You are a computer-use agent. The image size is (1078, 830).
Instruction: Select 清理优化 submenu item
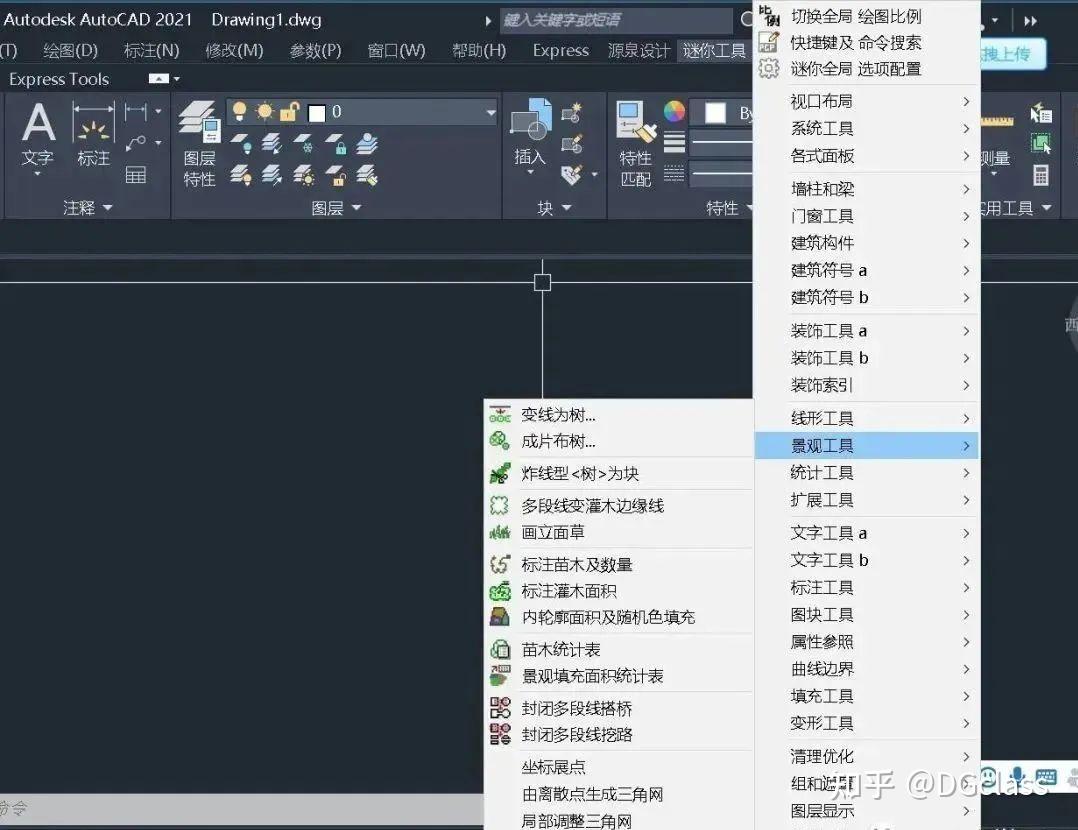pos(866,756)
